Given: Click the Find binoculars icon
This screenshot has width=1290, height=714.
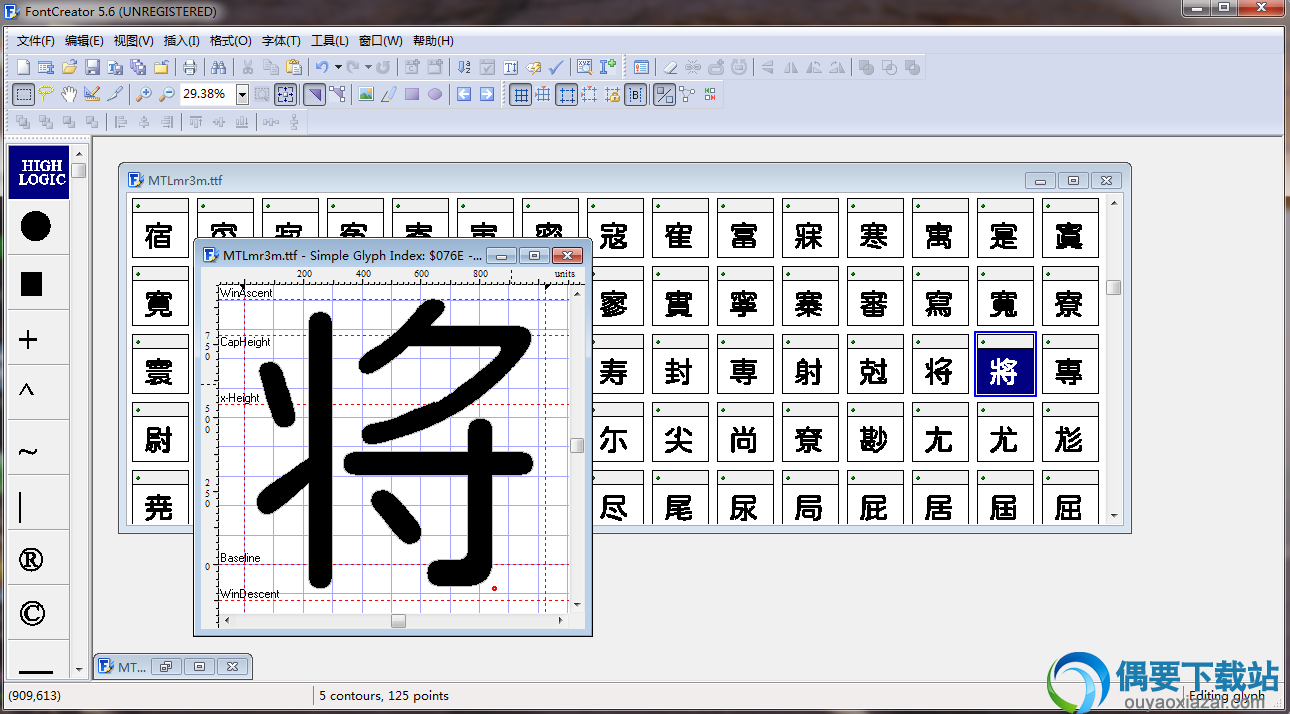Looking at the screenshot, I should (219, 67).
